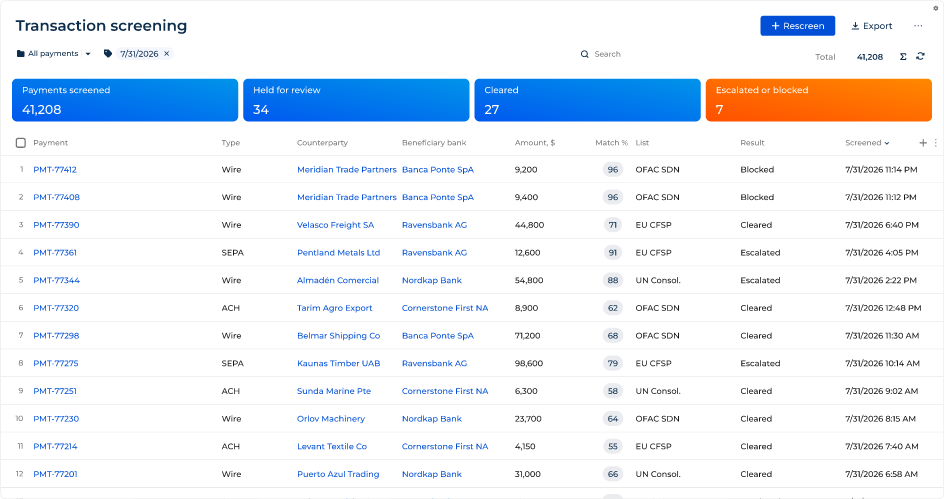Click the settings gear in the corner

[x=936, y=8]
